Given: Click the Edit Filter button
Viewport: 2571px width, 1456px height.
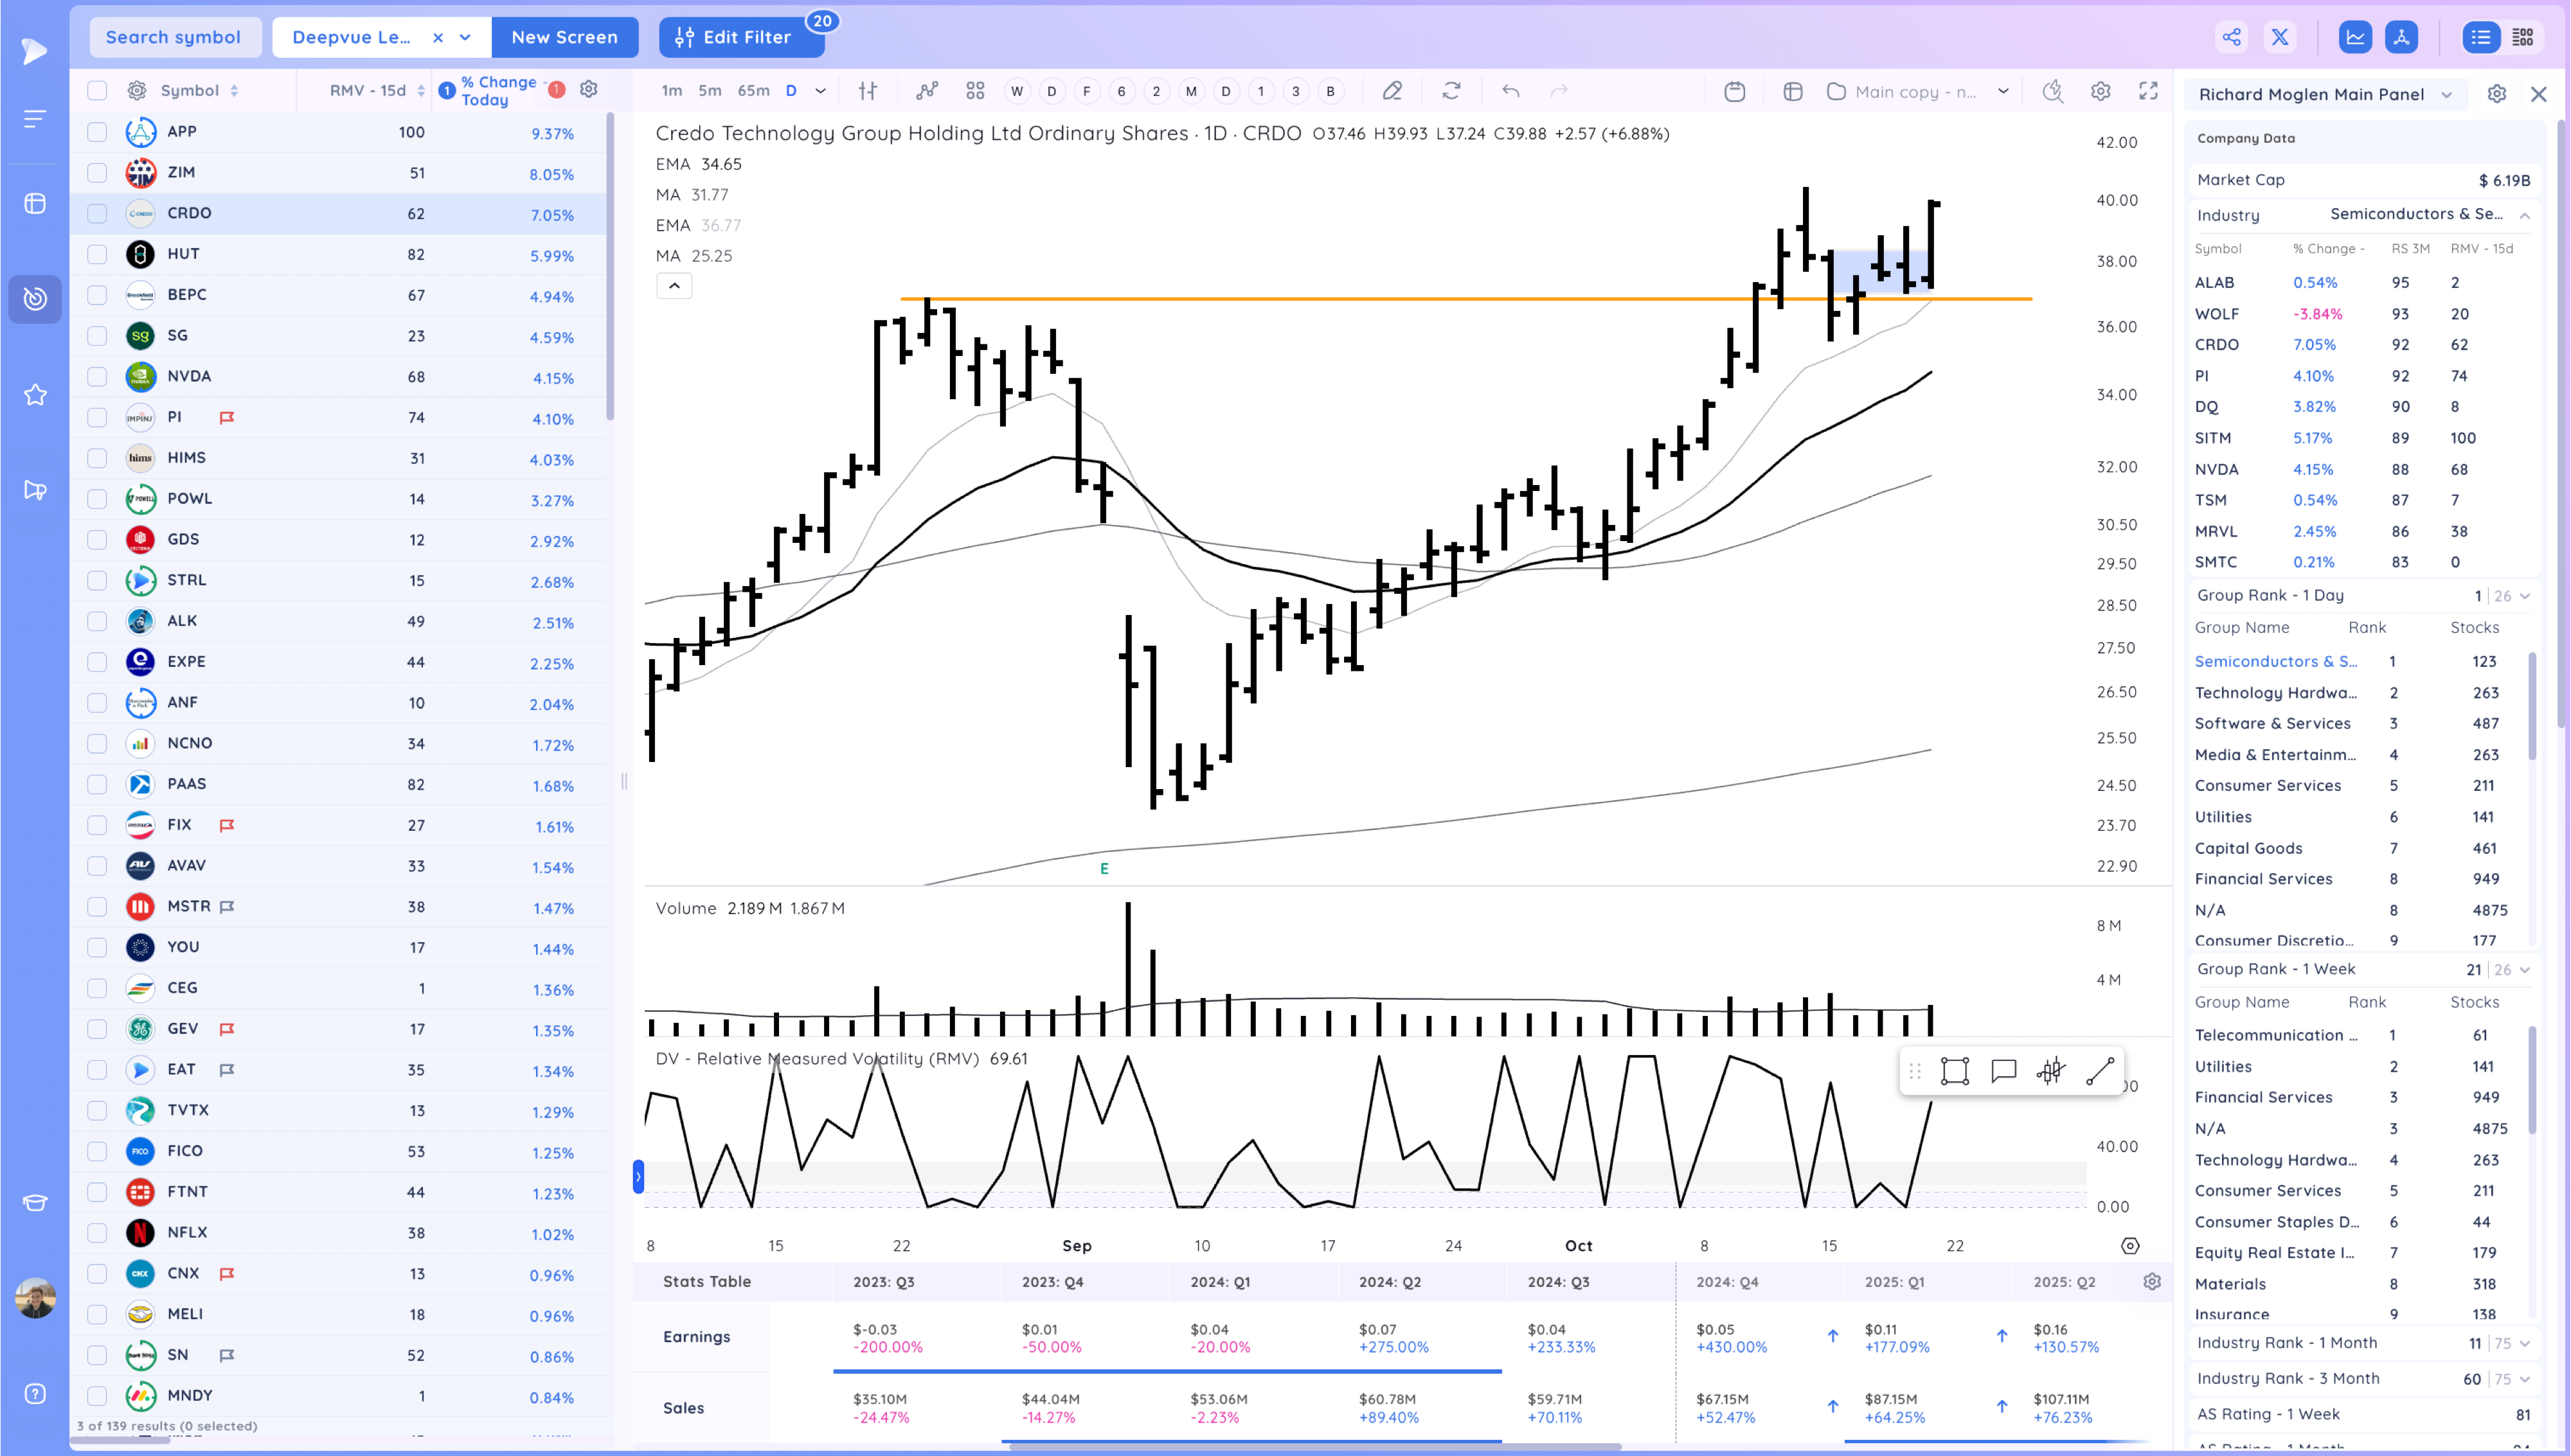Looking at the screenshot, I should (740, 37).
